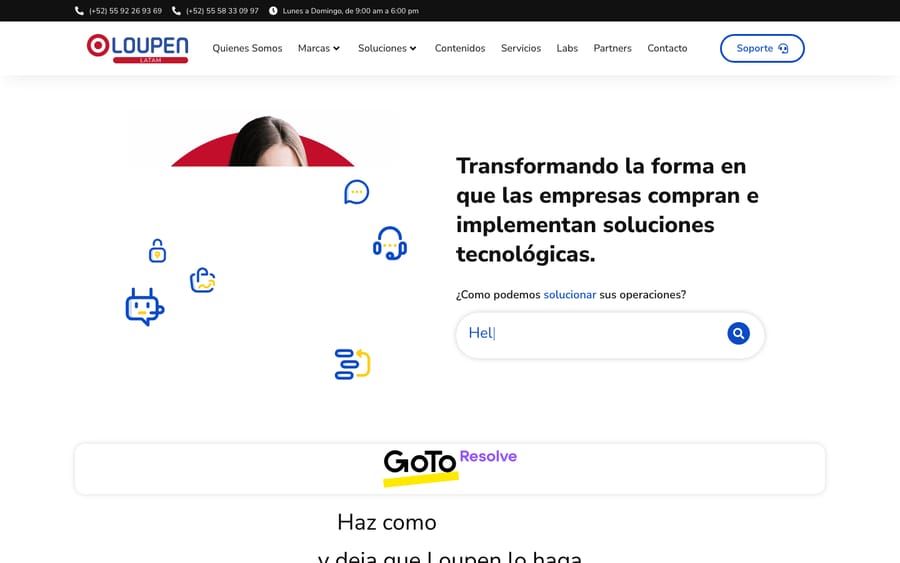Viewport: 900px width, 563px height.
Task: Click the workflow list with arrow icon
Action: click(352, 364)
